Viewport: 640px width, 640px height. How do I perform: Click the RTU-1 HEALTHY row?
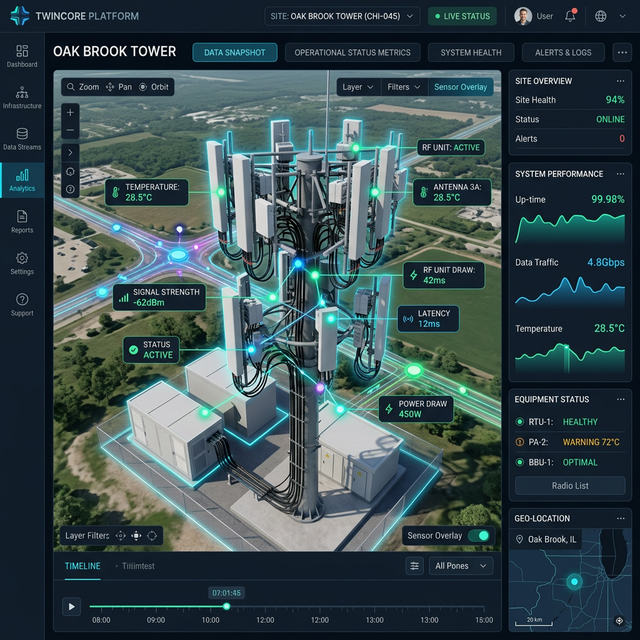pyautogui.click(x=570, y=422)
